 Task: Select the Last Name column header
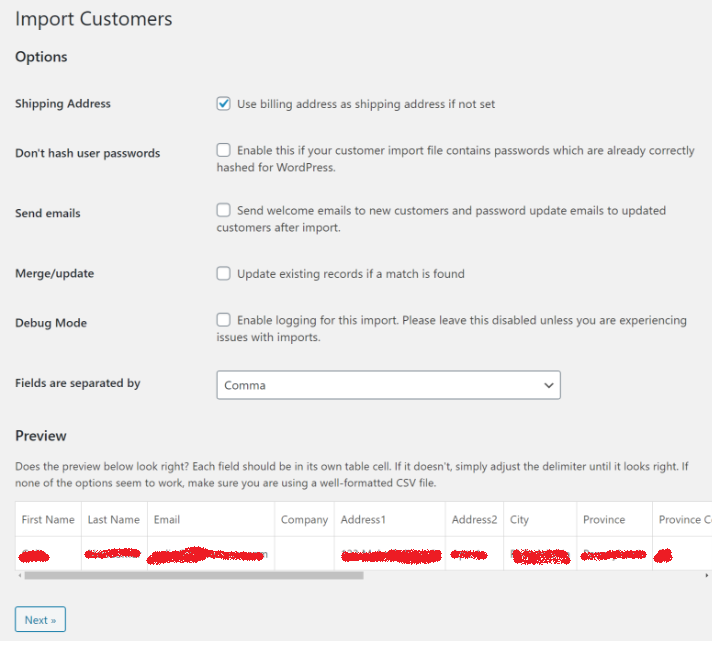(x=114, y=519)
